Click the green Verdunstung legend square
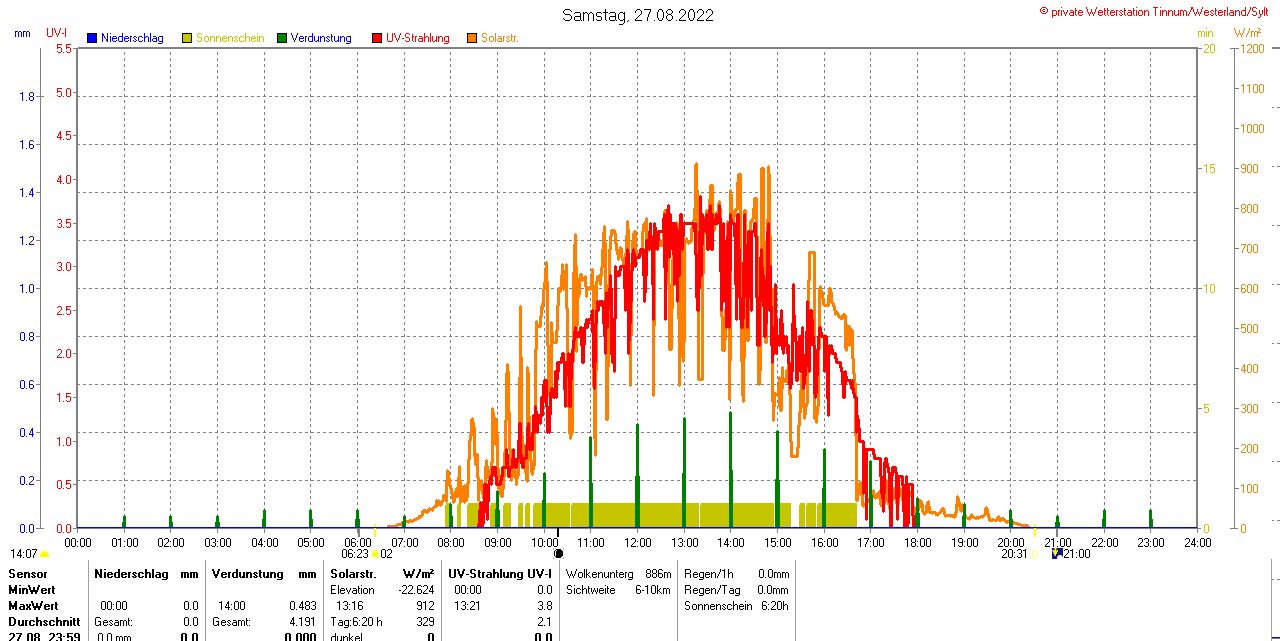Screen dimensions: 1280x641 [x=282, y=38]
